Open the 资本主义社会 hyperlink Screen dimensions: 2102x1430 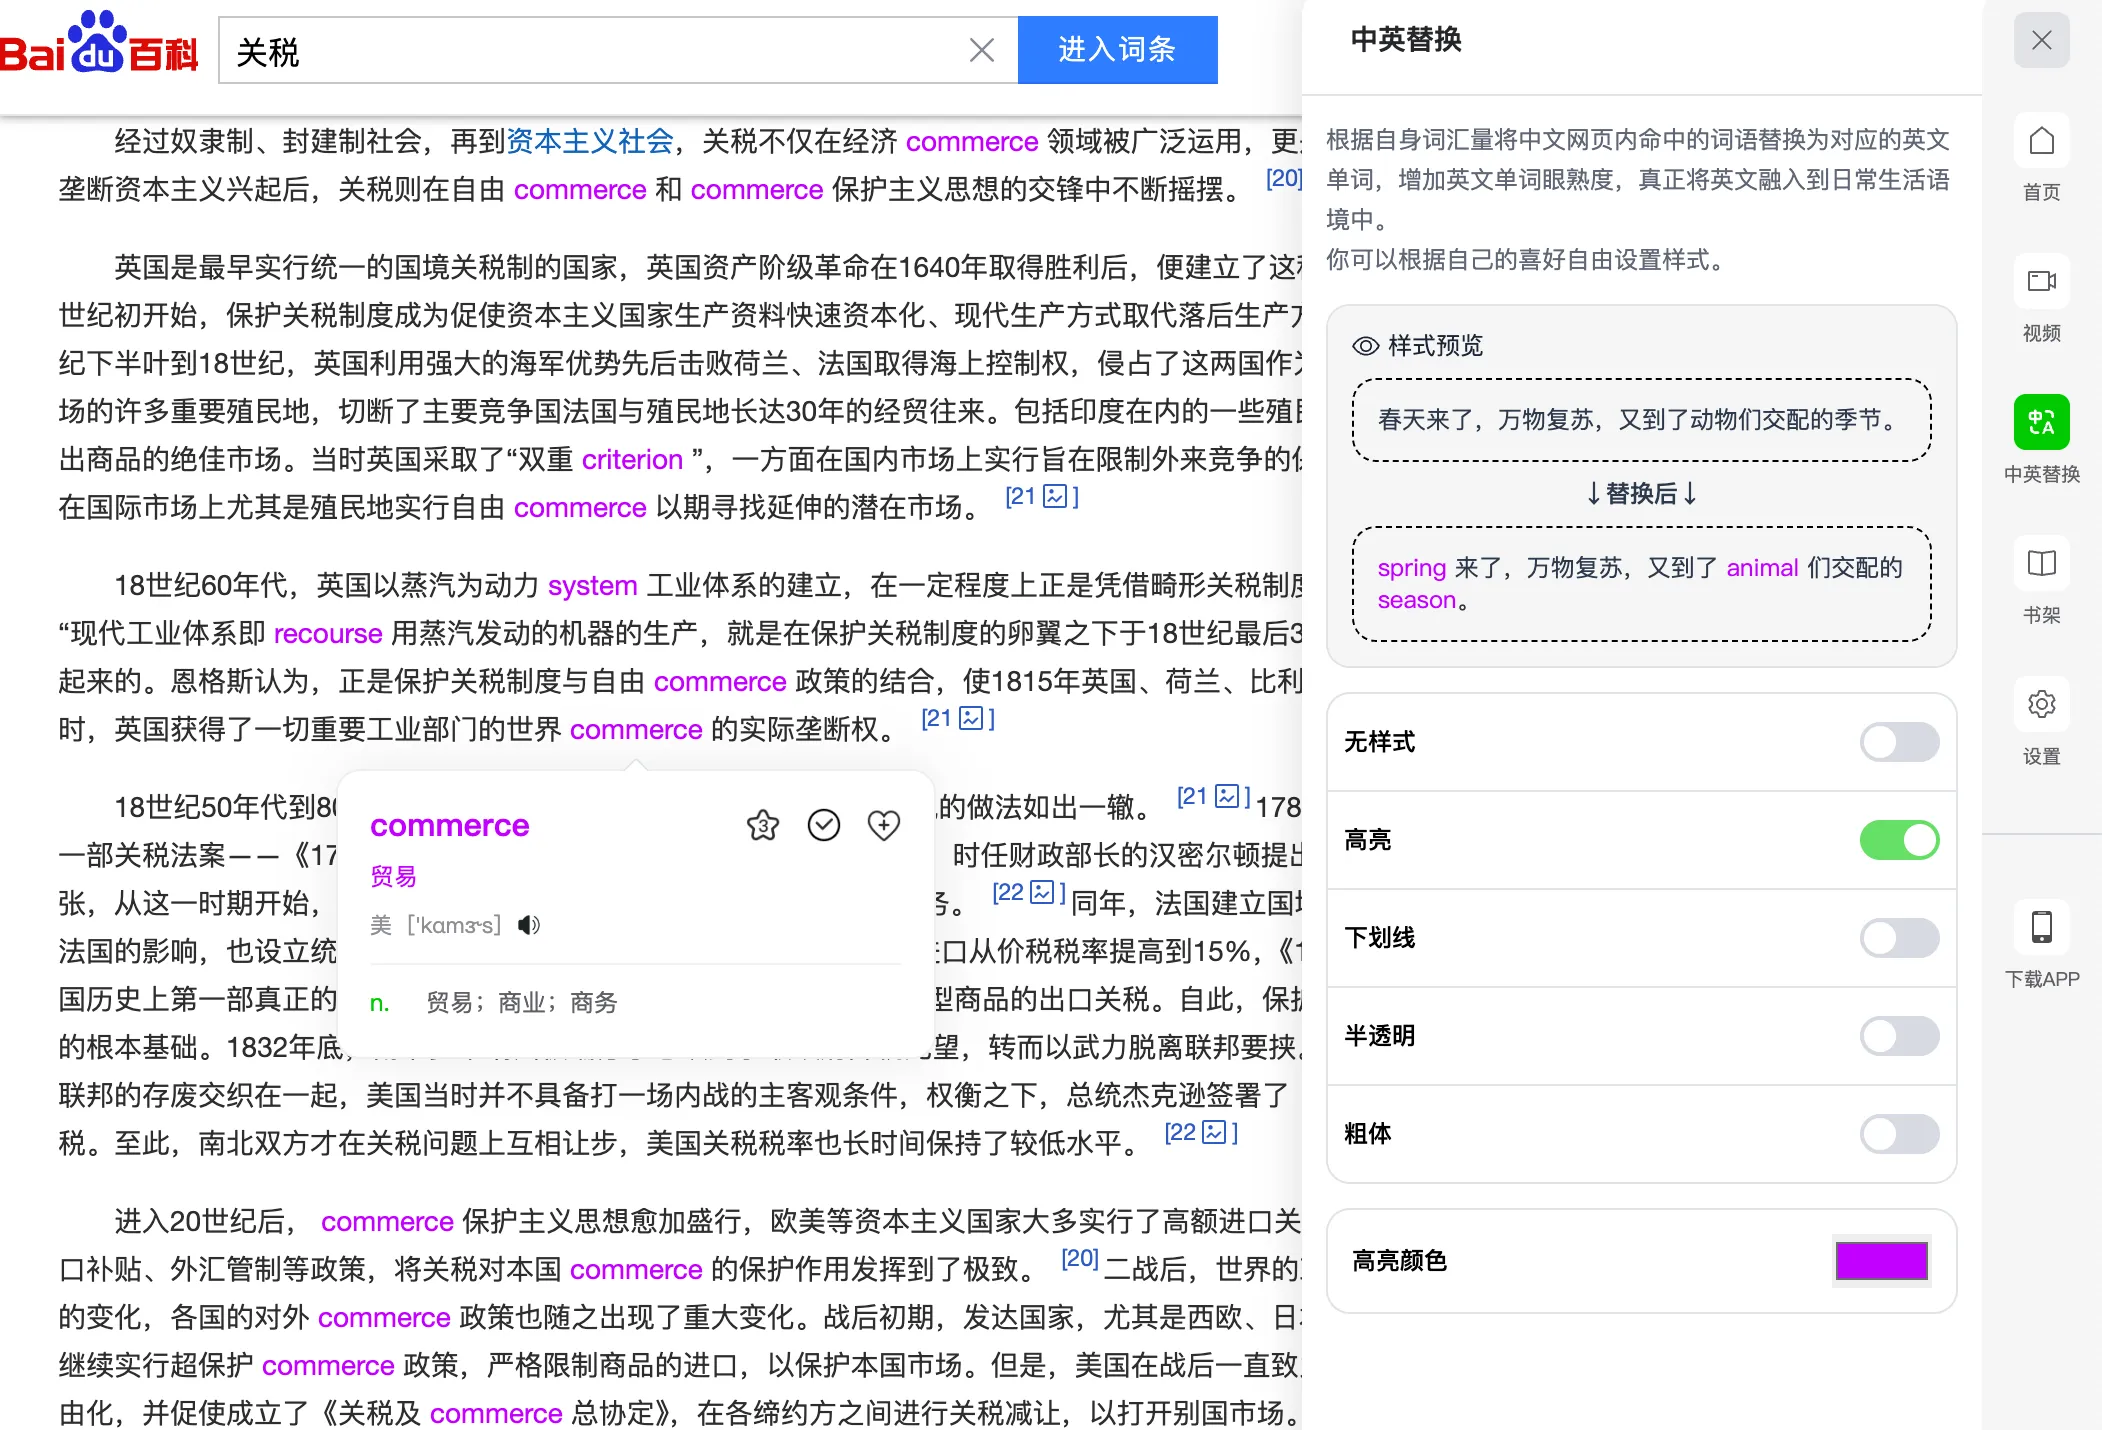(x=590, y=142)
